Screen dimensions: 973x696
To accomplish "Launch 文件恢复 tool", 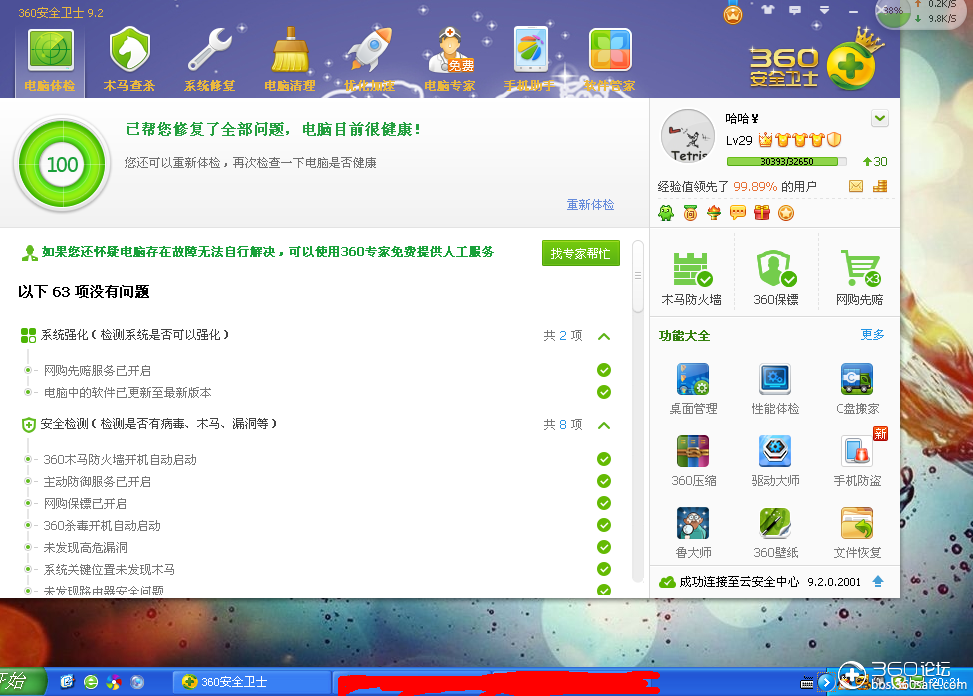I will 857,533.
